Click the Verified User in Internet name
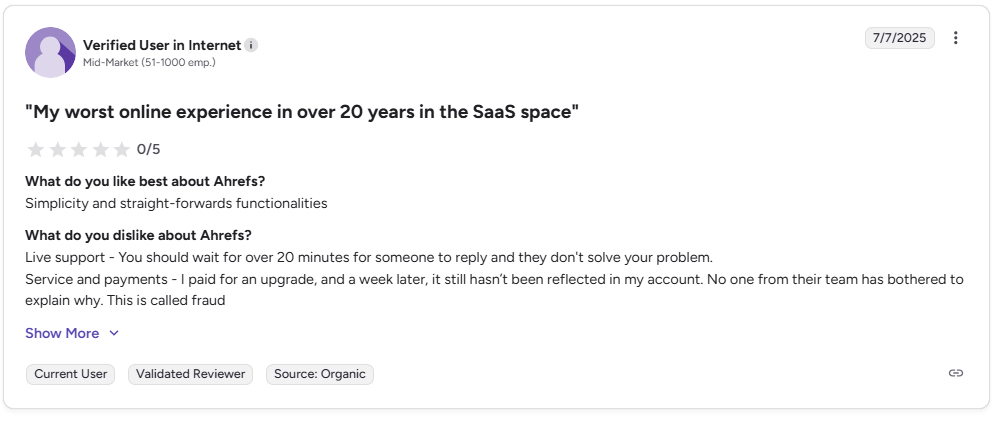The width and height of the screenshot is (1000, 424). pos(161,45)
